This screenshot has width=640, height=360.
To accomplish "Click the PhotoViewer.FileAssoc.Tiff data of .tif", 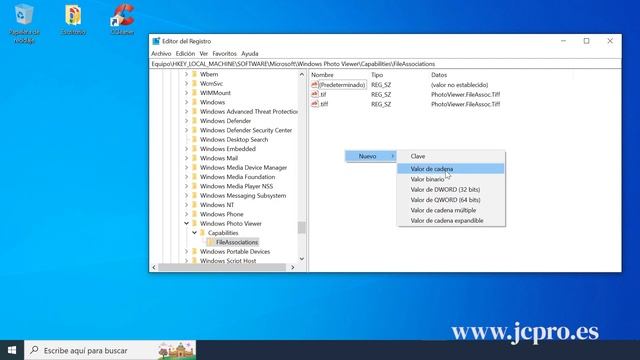I will click(465, 94).
